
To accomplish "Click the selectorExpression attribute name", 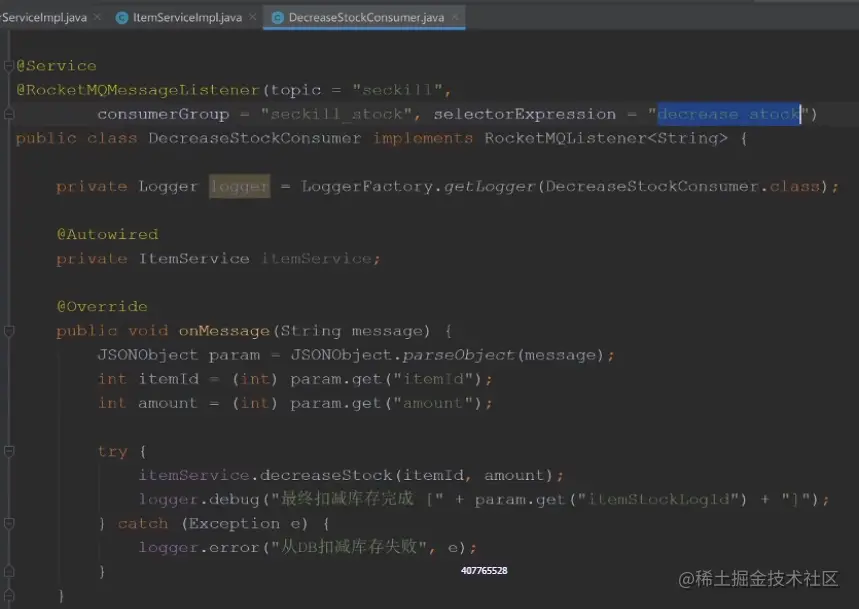I will pos(524,114).
